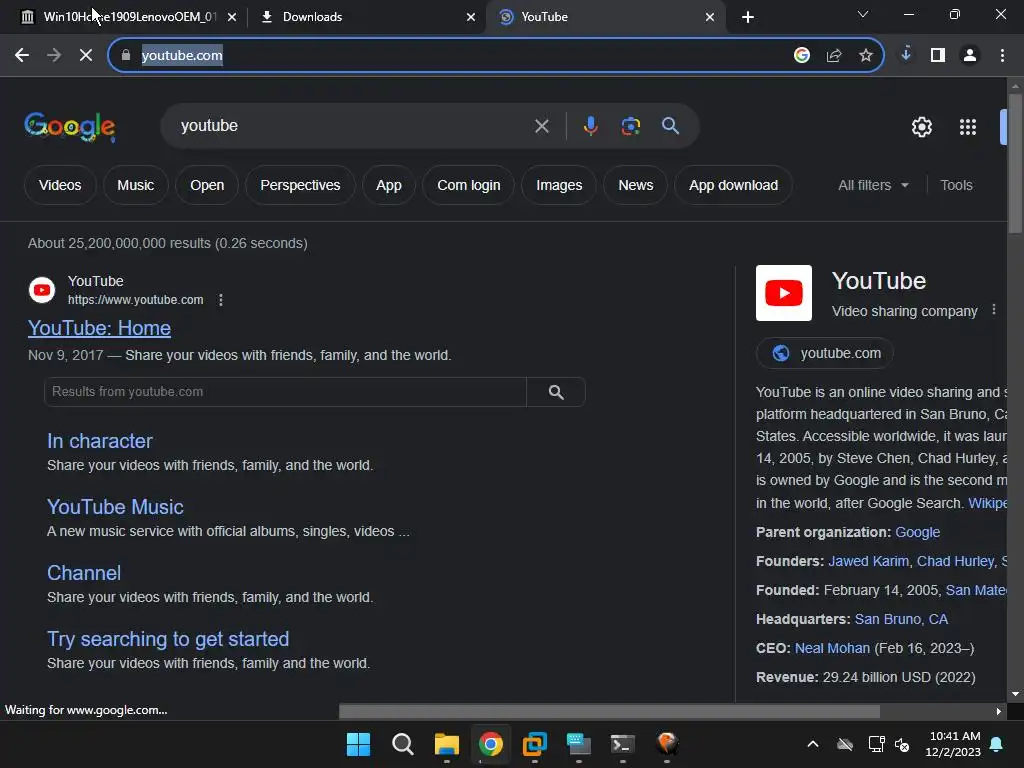The image size is (1024, 768).
Task: Open the Google apps grid
Action: click(x=968, y=127)
